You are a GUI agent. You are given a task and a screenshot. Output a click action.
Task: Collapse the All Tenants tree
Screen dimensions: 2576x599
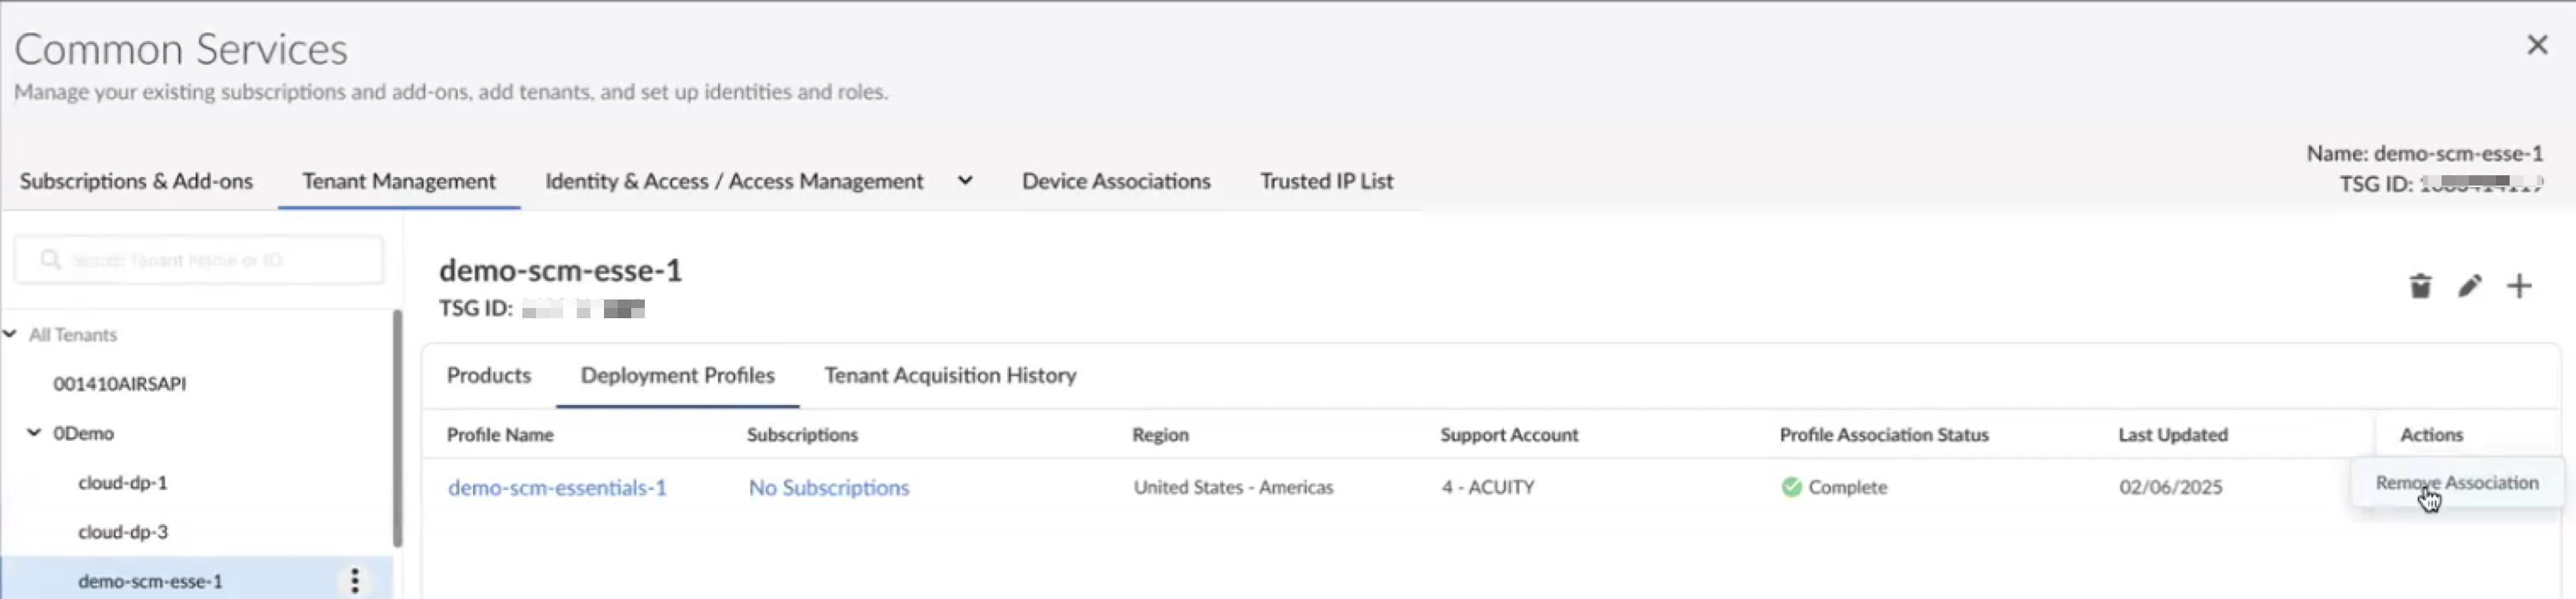[x=10, y=334]
